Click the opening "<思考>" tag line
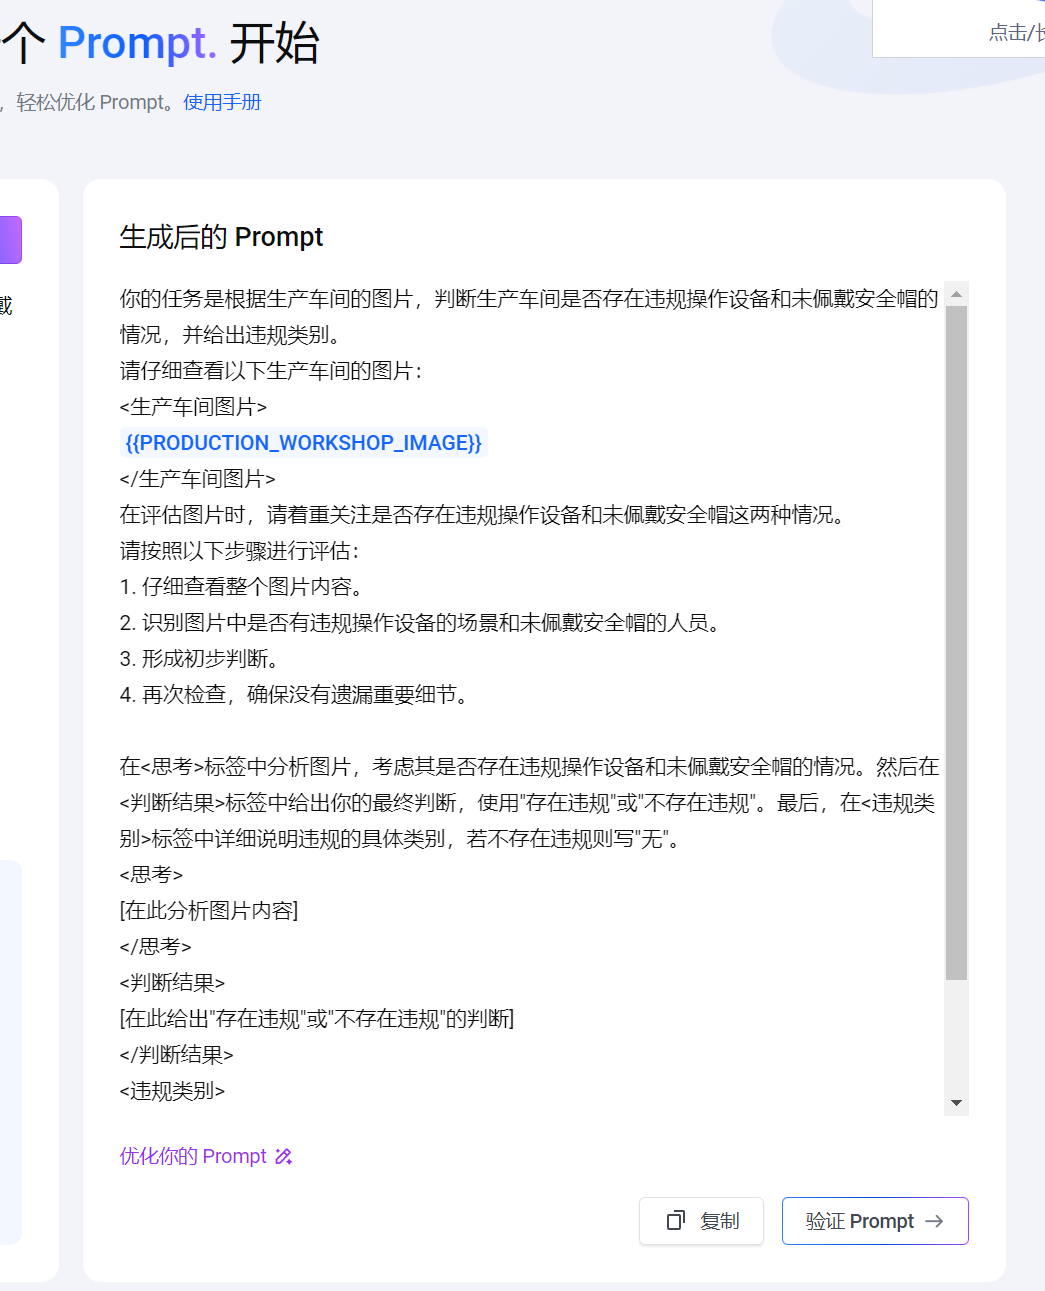The width and height of the screenshot is (1045, 1291). 151,875
